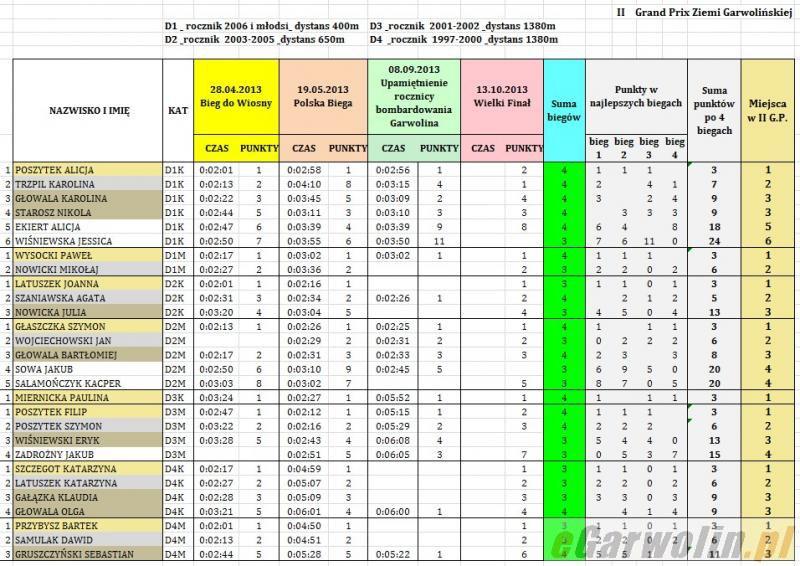Viewport: 800px width, 566px height.
Task: Click the cell NOWICKI MIKOŁAJ
Action: [88, 269]
